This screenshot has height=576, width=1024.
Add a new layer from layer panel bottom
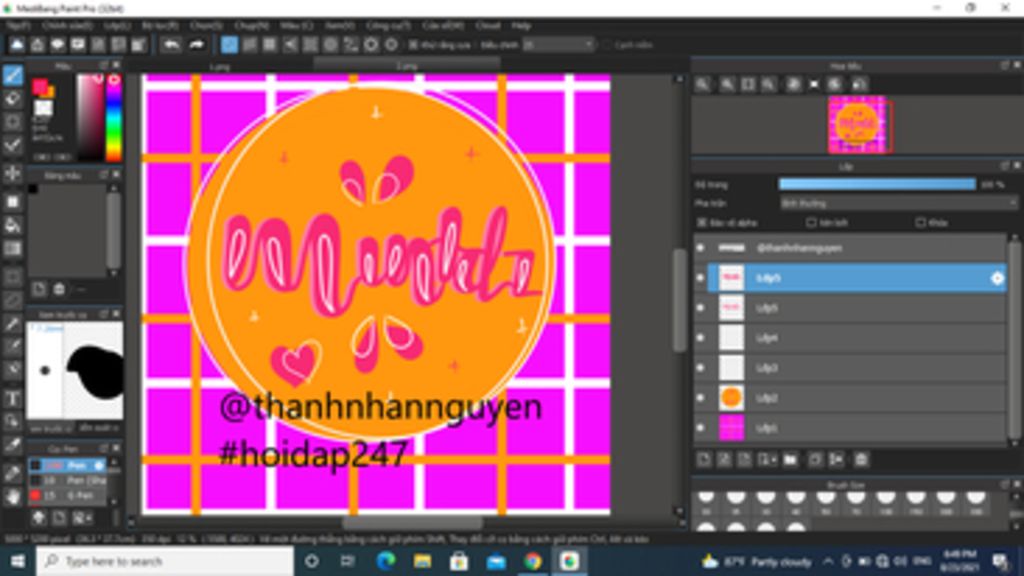coord(703,460)
